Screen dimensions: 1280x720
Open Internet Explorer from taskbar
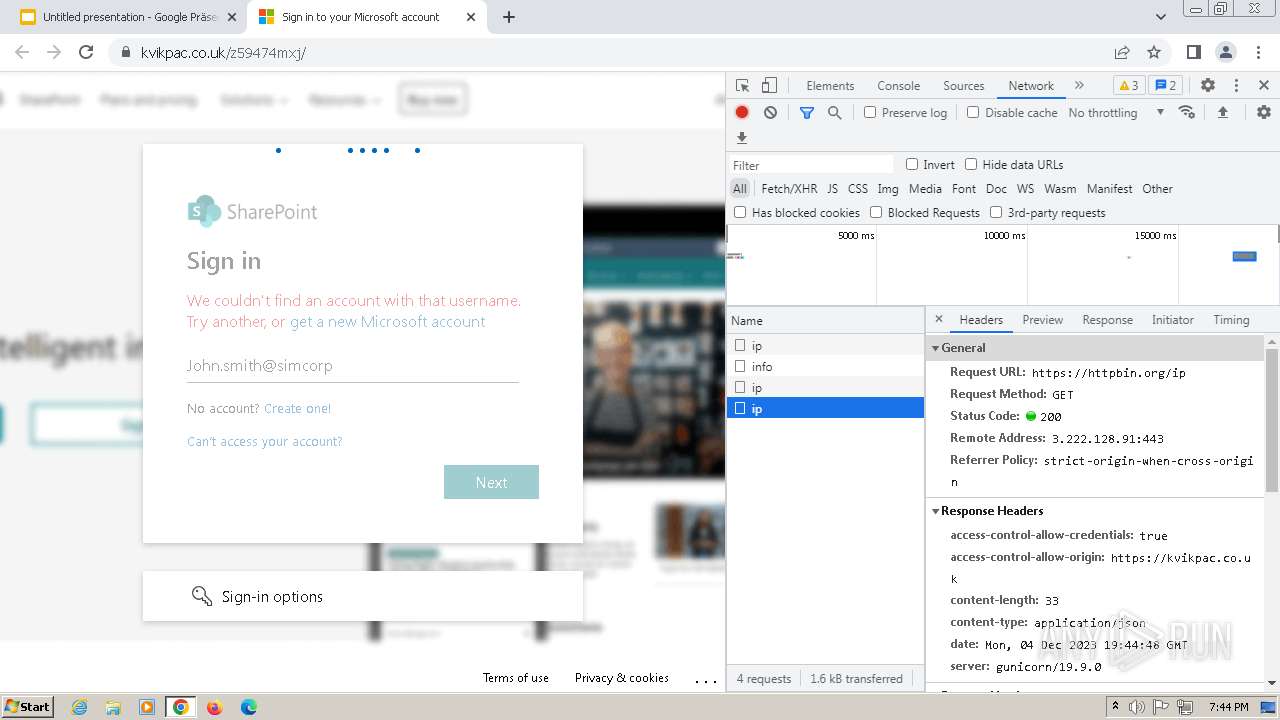point(79,707)
